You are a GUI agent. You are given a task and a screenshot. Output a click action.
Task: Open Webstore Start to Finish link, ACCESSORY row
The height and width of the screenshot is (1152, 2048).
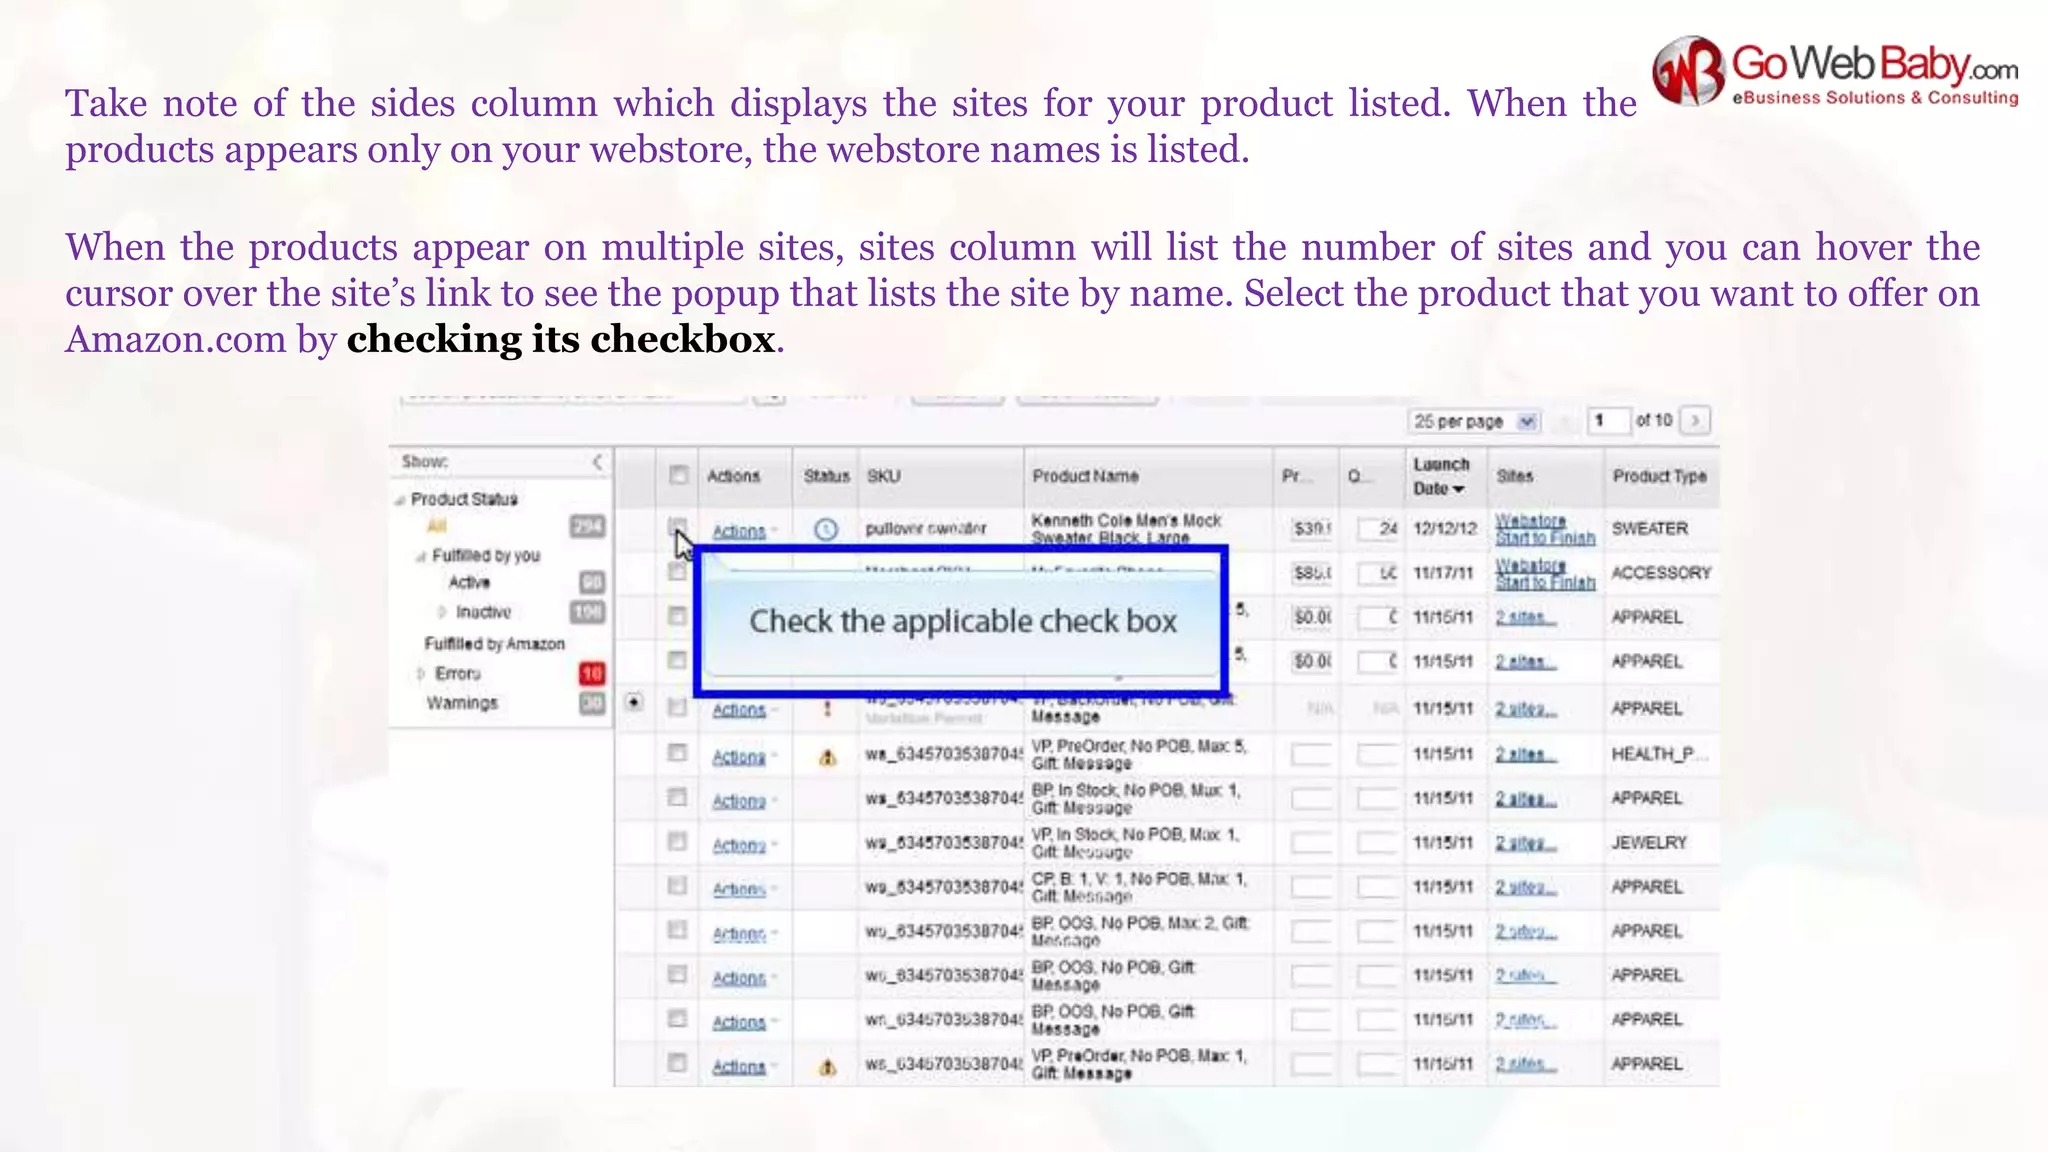tap(1545, 573)
